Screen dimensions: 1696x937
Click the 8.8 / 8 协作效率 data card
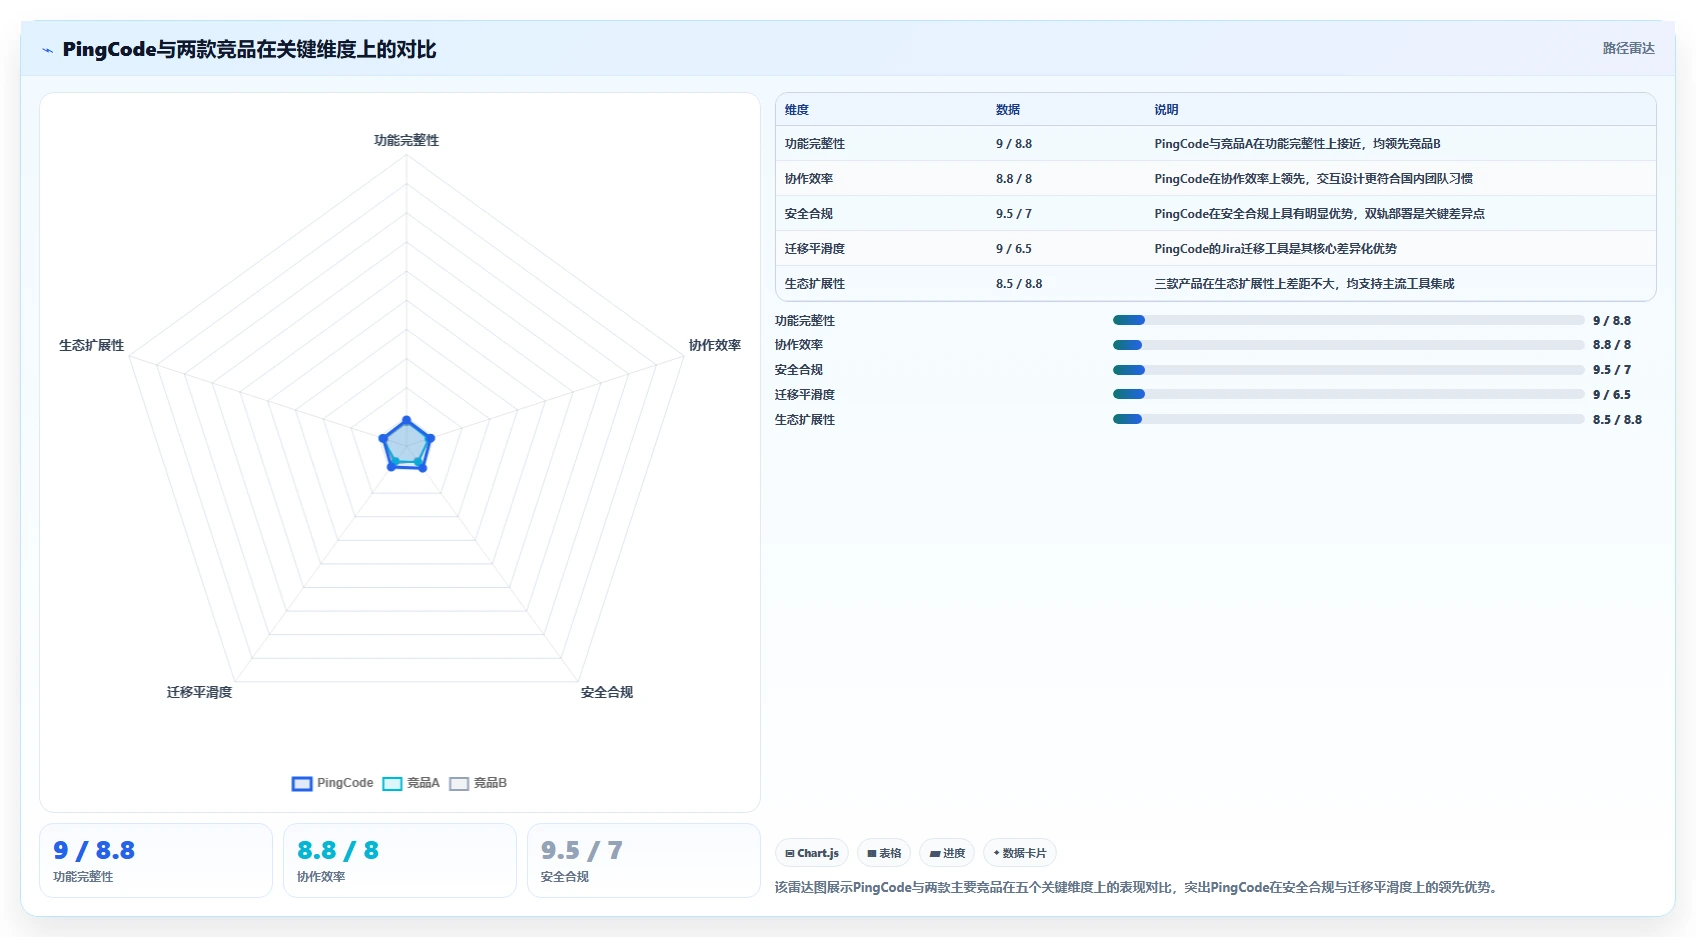400,861
